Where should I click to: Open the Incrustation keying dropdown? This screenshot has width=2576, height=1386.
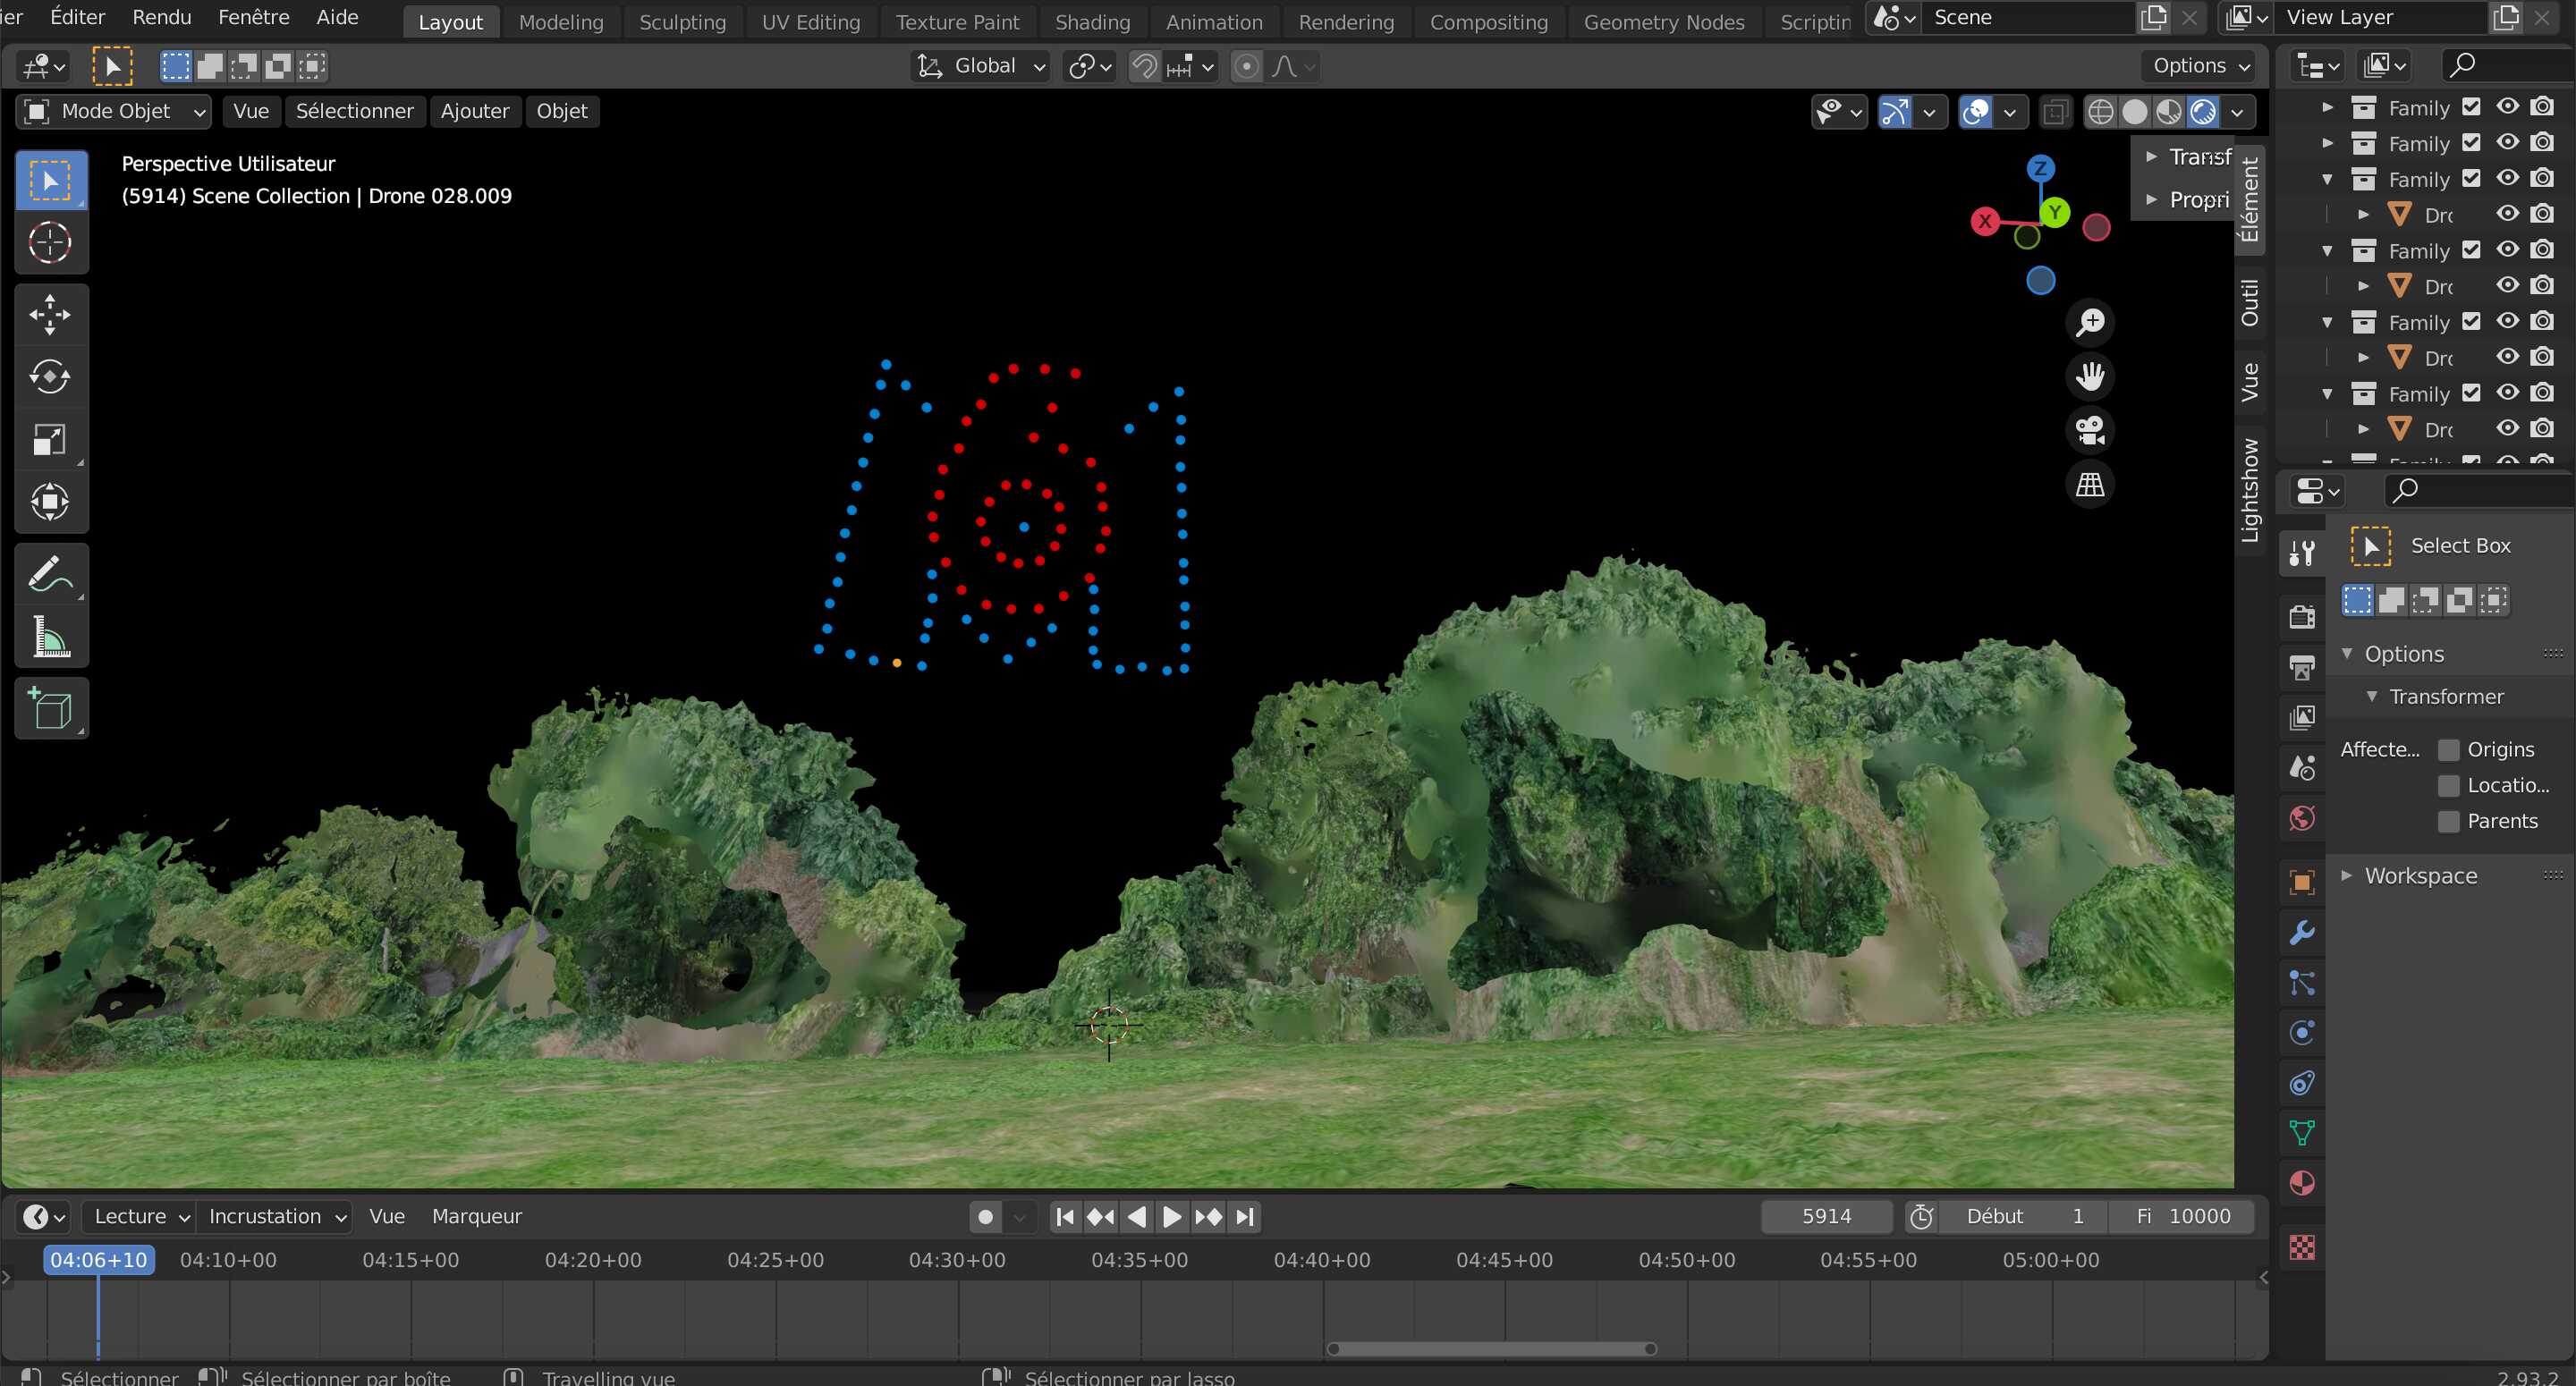coord(275,1216)
